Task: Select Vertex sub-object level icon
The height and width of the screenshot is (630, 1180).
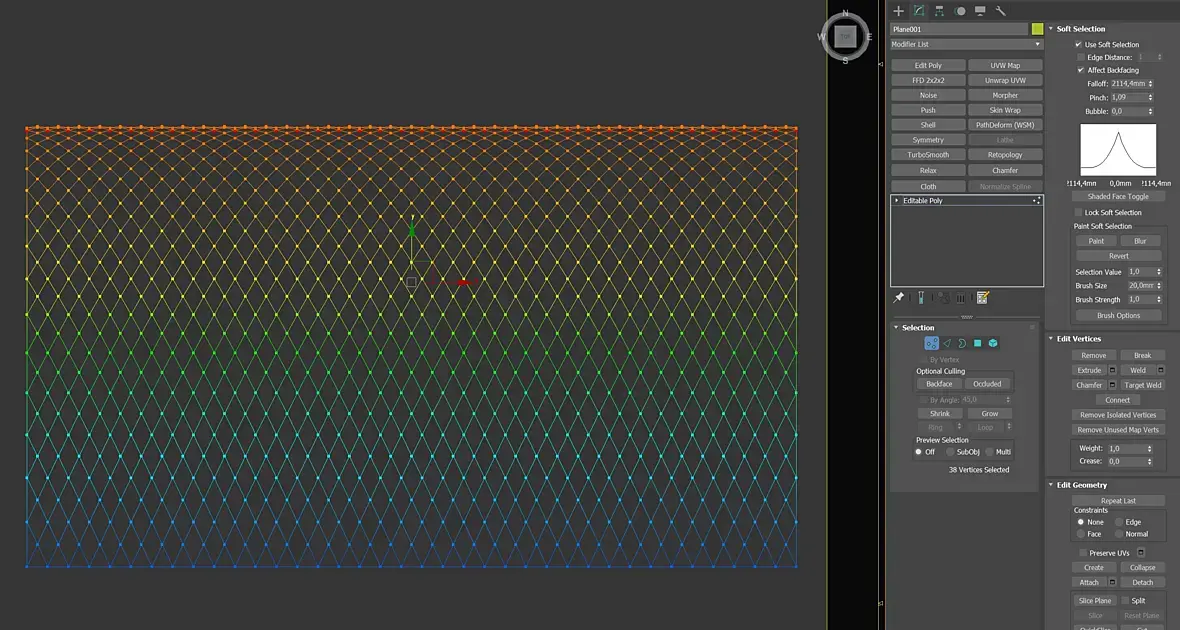Action: pyautogui.click(x=932, y=343)
